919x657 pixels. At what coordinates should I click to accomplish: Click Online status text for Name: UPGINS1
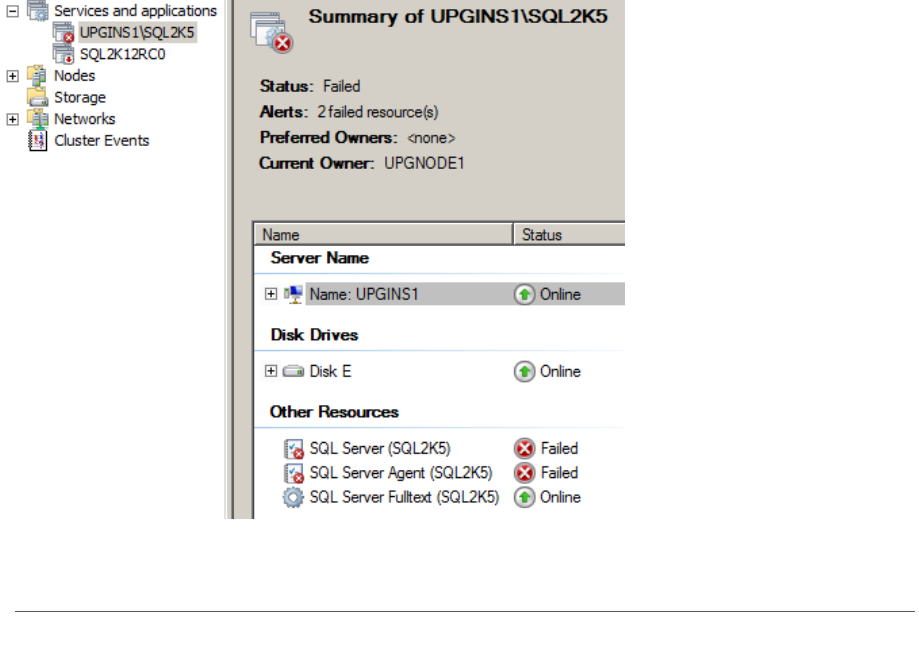pyautogui.click(x=560, y=294)
